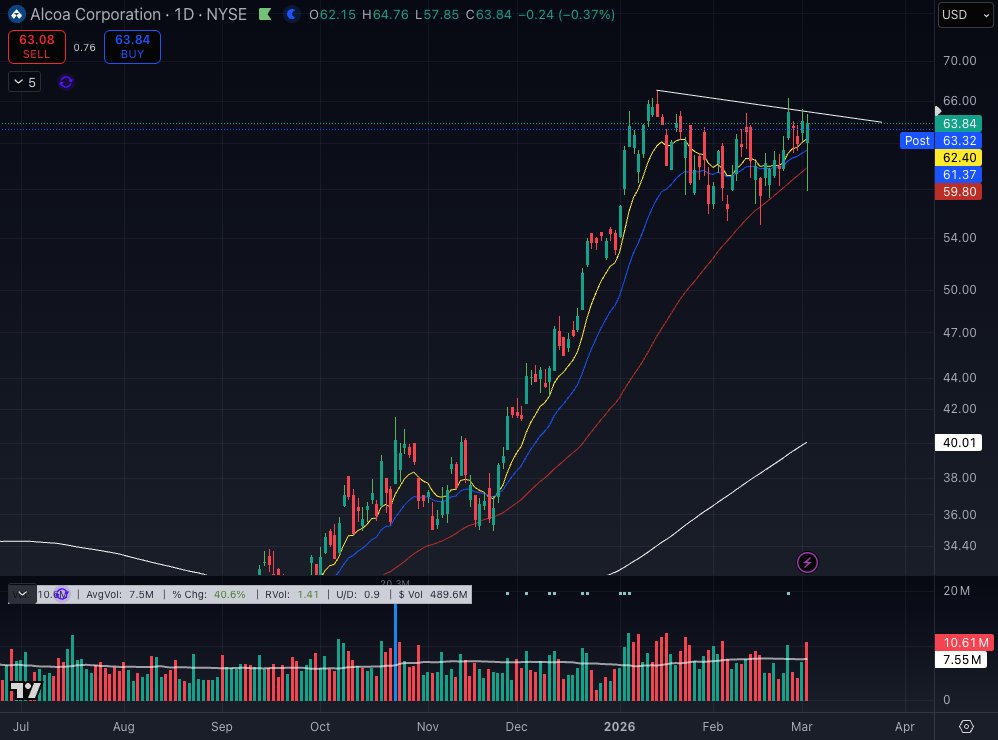Click the green 63.84 last price label
998x740 pixels.
pos(959,123)
